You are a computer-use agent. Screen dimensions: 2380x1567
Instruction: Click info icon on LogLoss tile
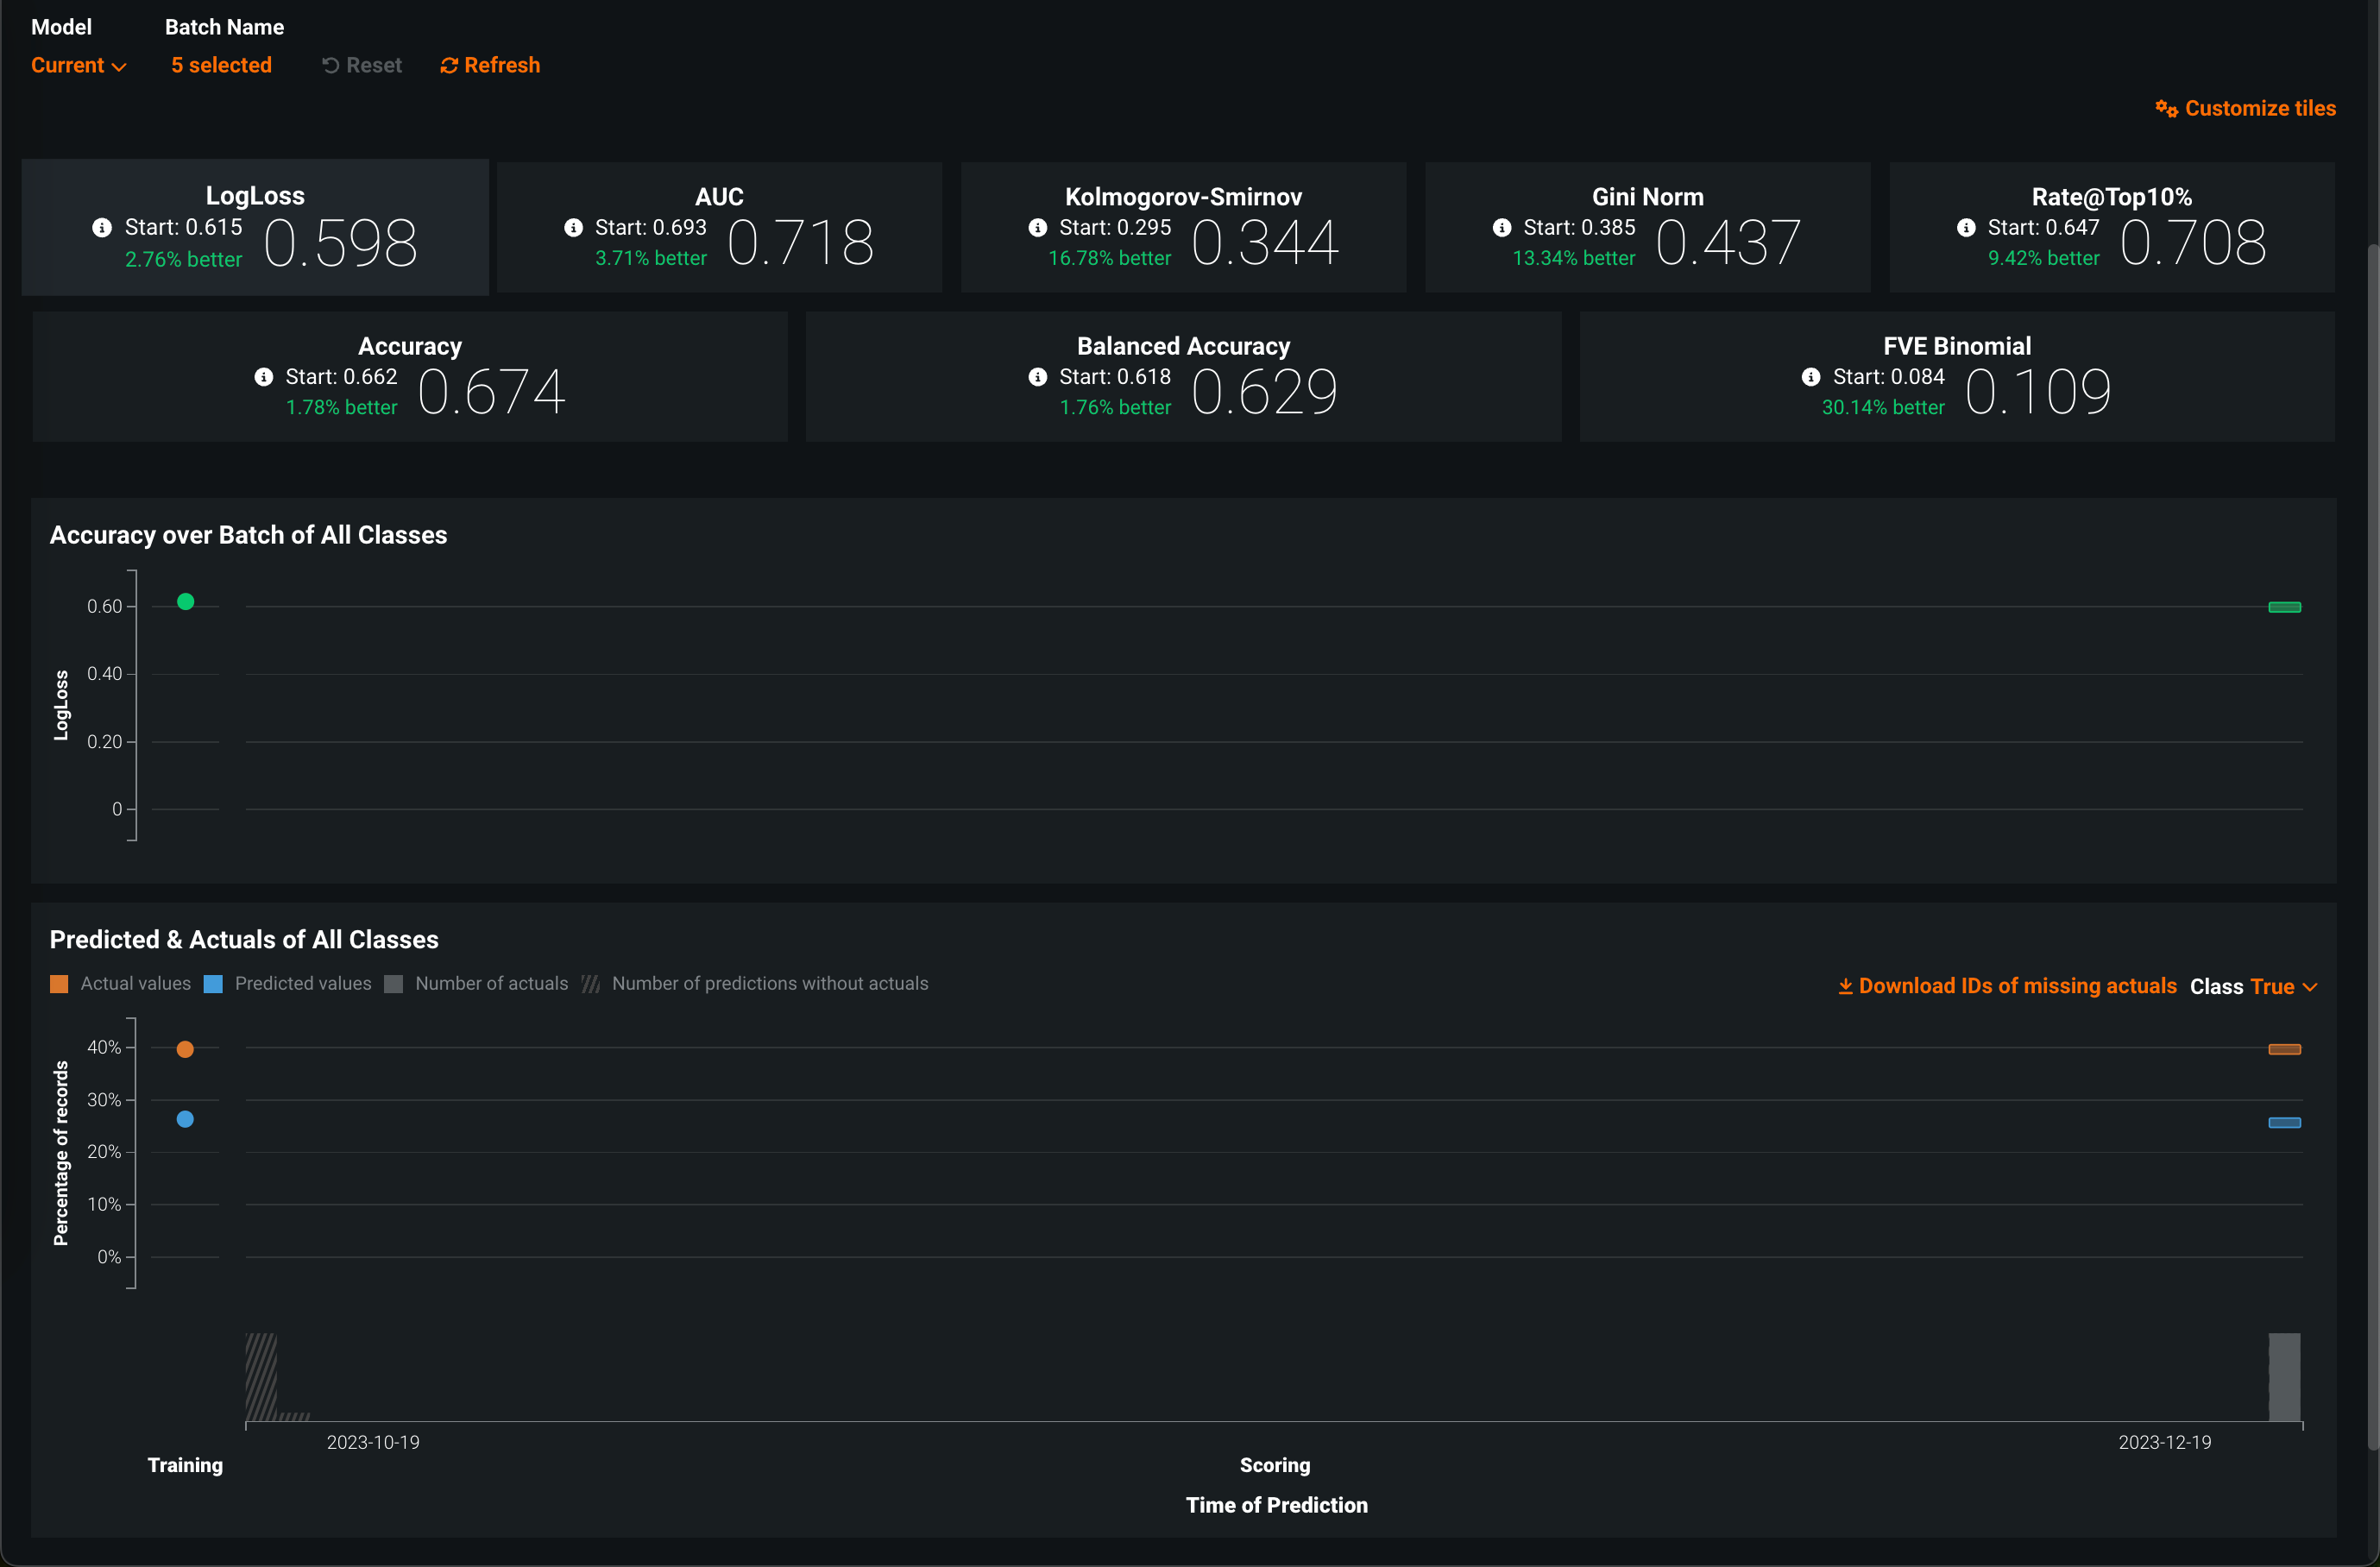click(102, 228)
